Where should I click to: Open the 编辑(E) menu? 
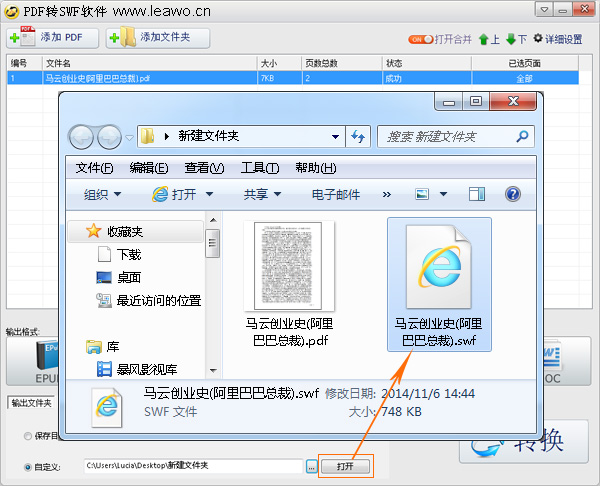pyautogui.click(x=149, y=168)
